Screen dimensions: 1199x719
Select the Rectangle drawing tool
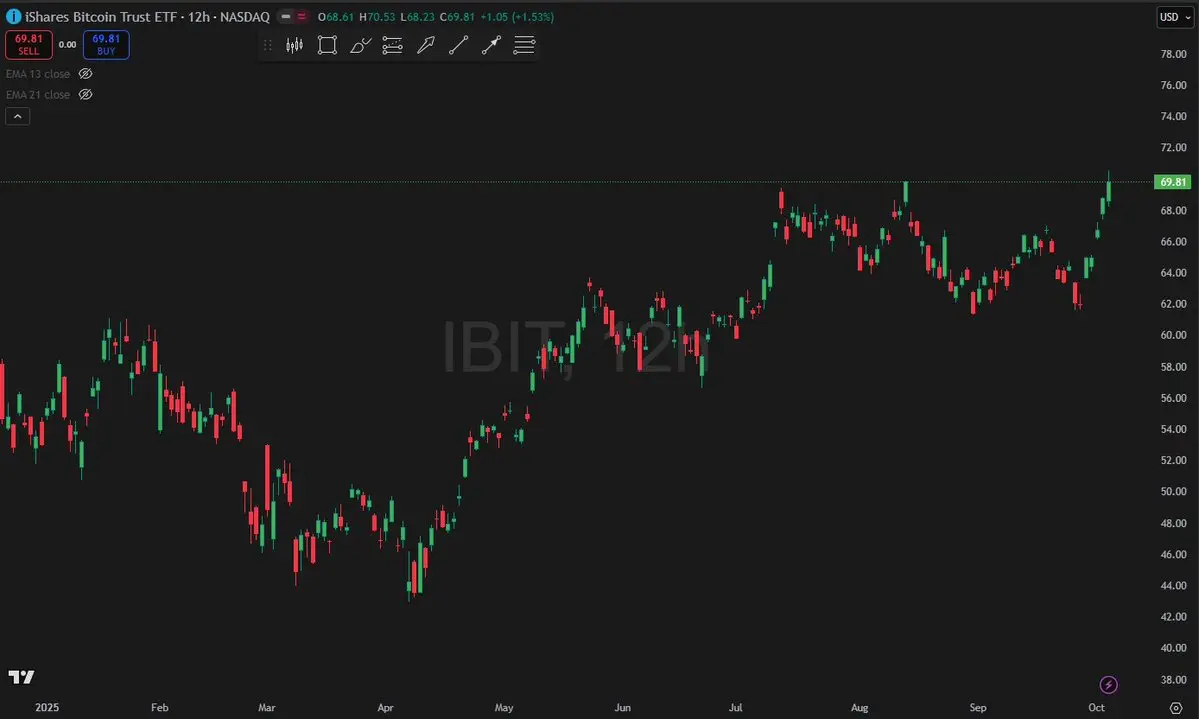(327, 45)
